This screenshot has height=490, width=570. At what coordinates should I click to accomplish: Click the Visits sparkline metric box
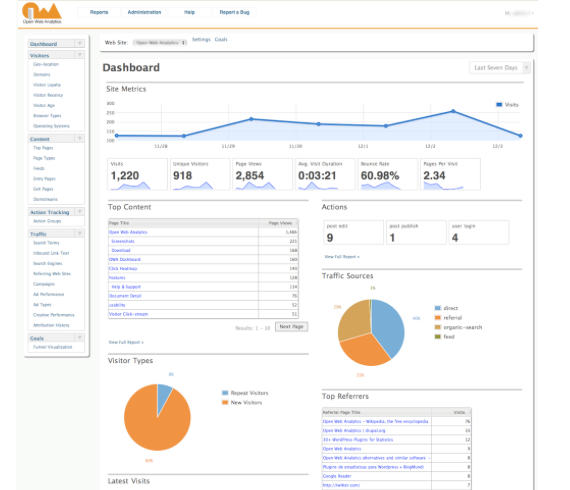137,174
